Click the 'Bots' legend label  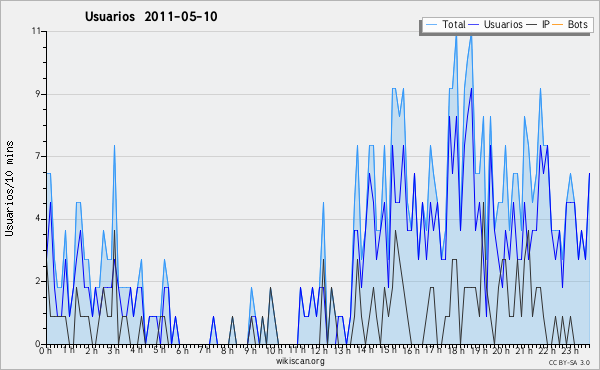[577, 24]
